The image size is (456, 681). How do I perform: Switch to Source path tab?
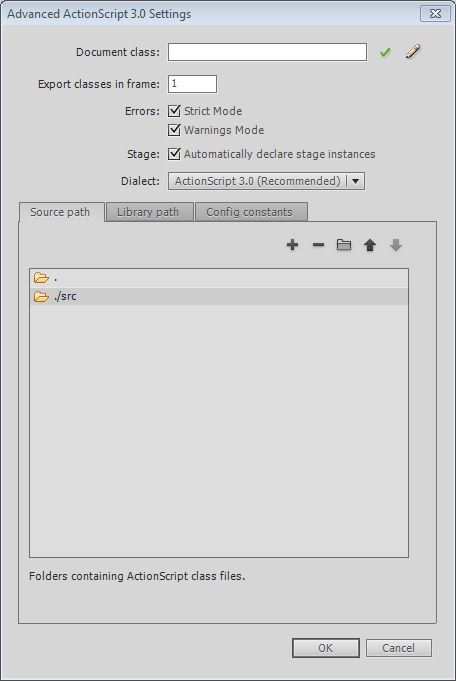click(61, 212)
